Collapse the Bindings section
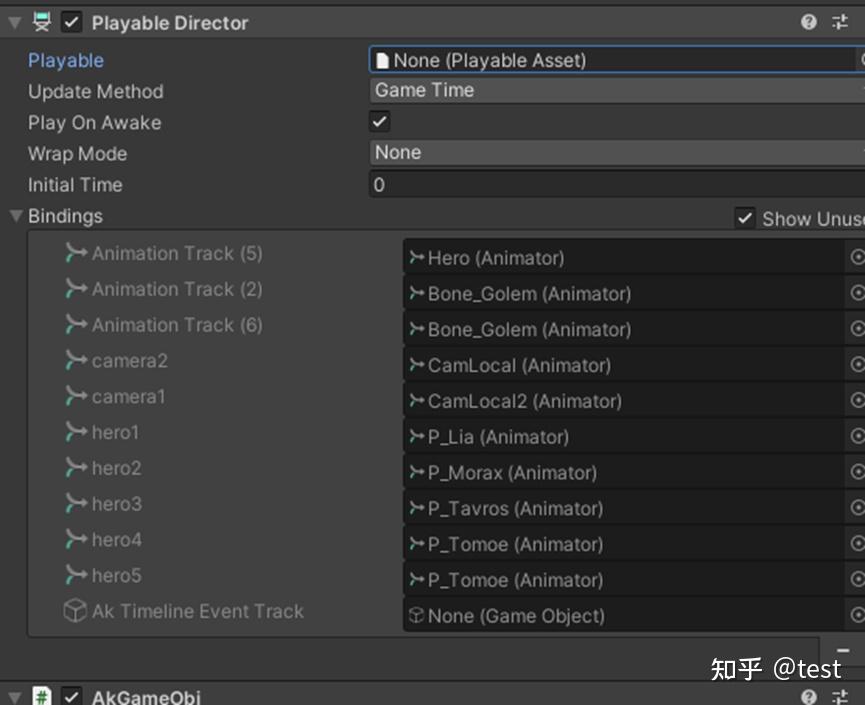The image size is (865, 705). (x=14, y=216)
